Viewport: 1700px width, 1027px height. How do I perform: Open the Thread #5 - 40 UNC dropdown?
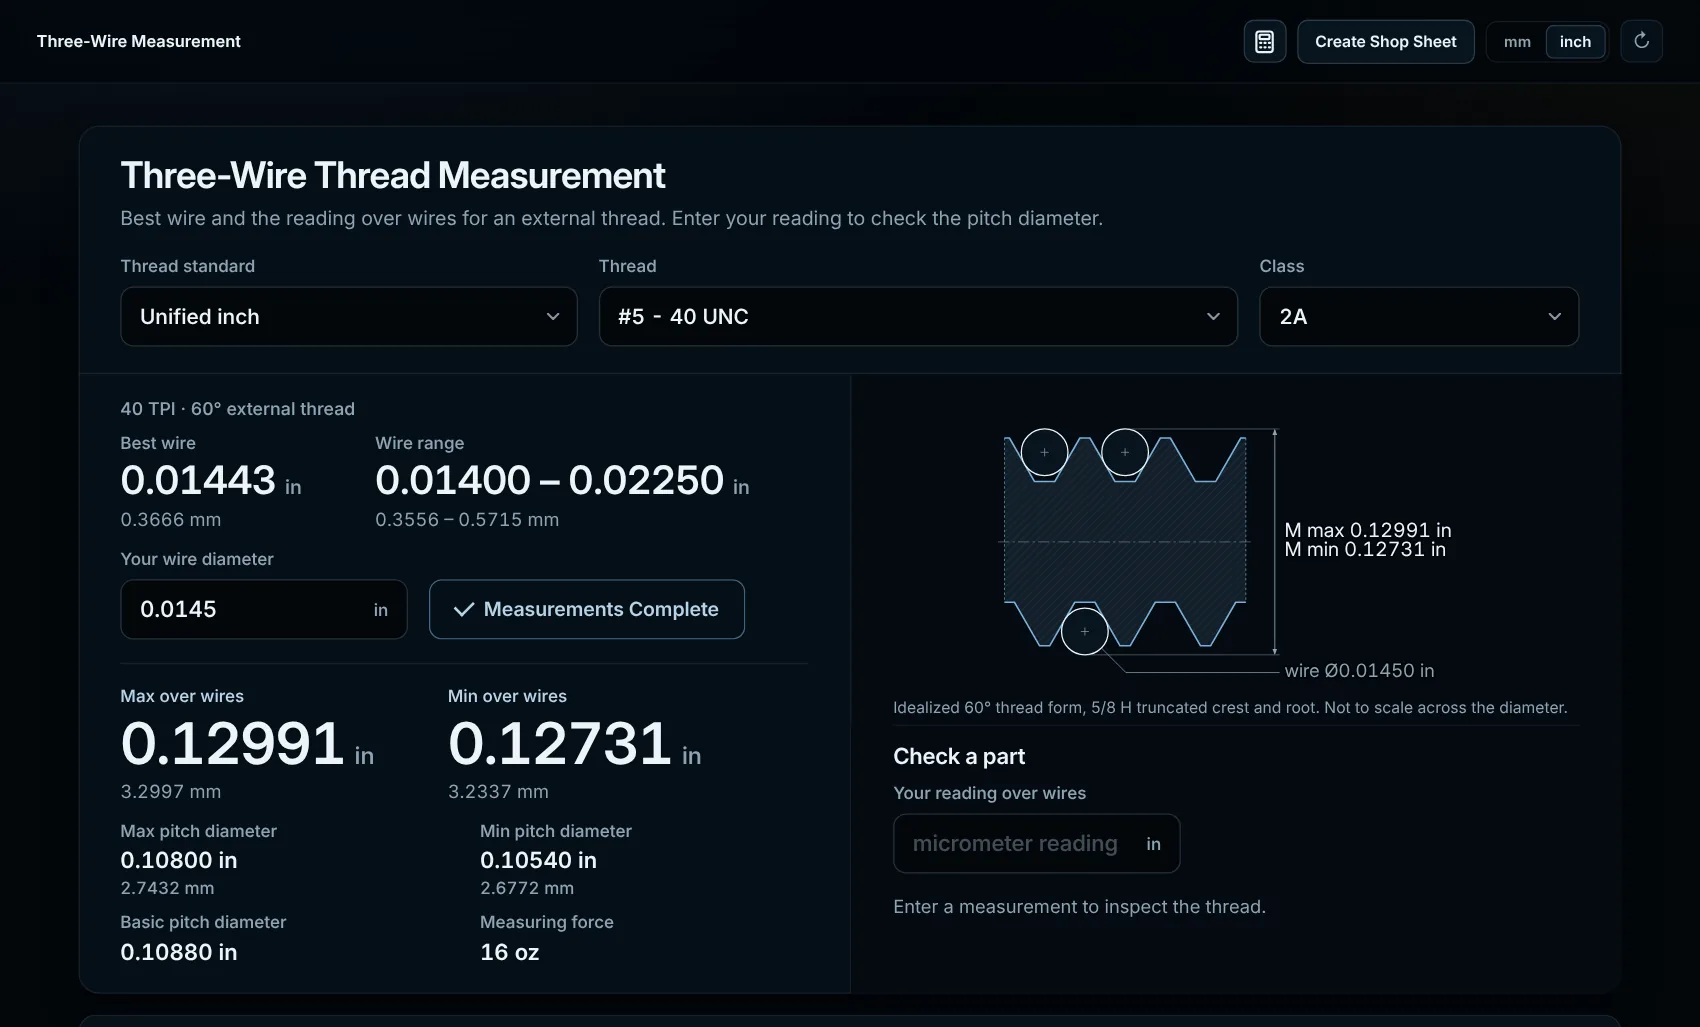(918, 316)
